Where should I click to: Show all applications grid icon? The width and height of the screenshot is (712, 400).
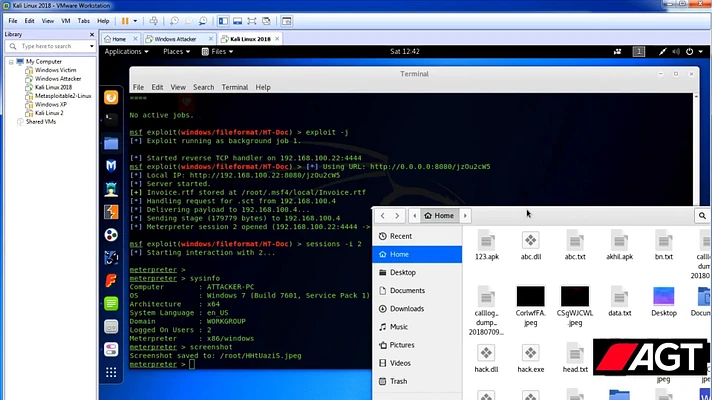coord(111,373)
